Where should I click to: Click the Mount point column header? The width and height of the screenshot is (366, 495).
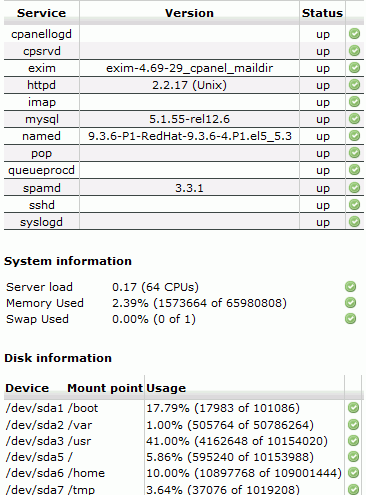click(105, 388)
